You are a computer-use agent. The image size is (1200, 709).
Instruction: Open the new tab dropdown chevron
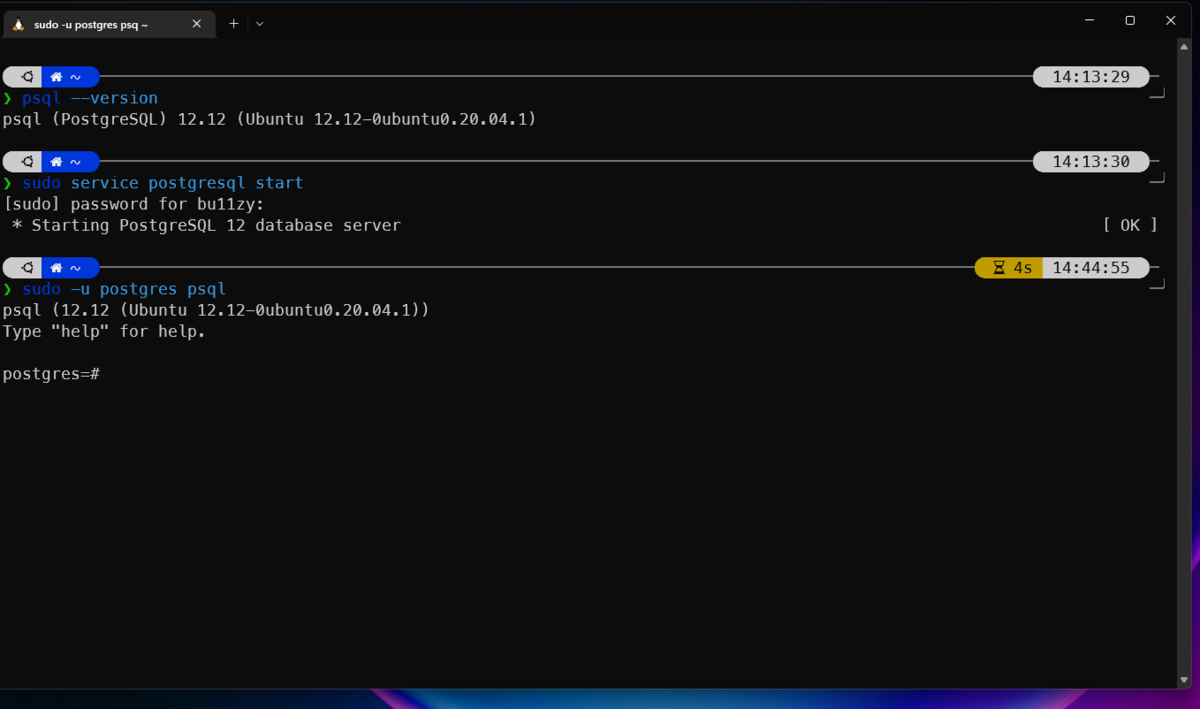[259, 22]
